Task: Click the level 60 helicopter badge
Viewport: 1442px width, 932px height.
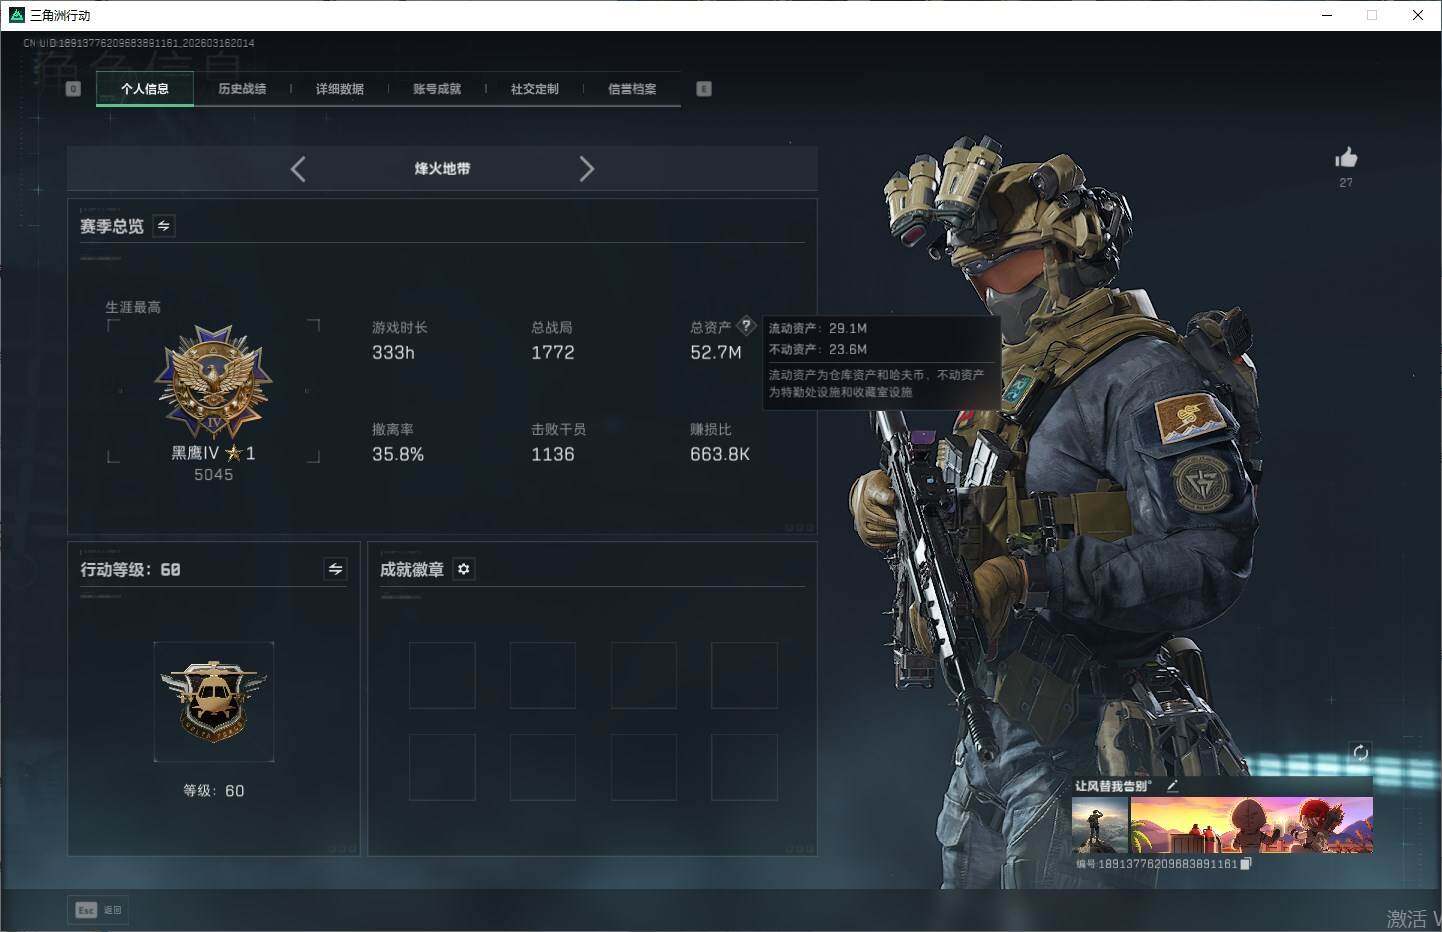Action: (214, 702)
